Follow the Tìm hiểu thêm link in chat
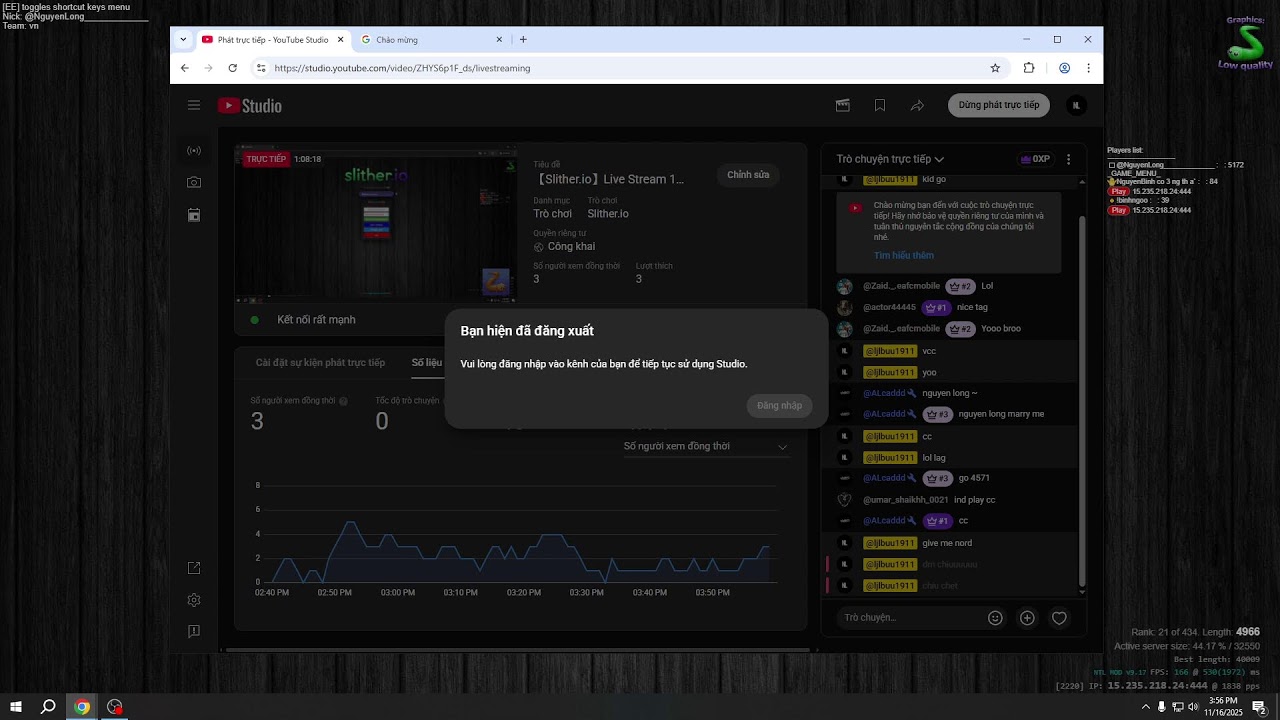The image size is (1280, 720). click(903, 255)
